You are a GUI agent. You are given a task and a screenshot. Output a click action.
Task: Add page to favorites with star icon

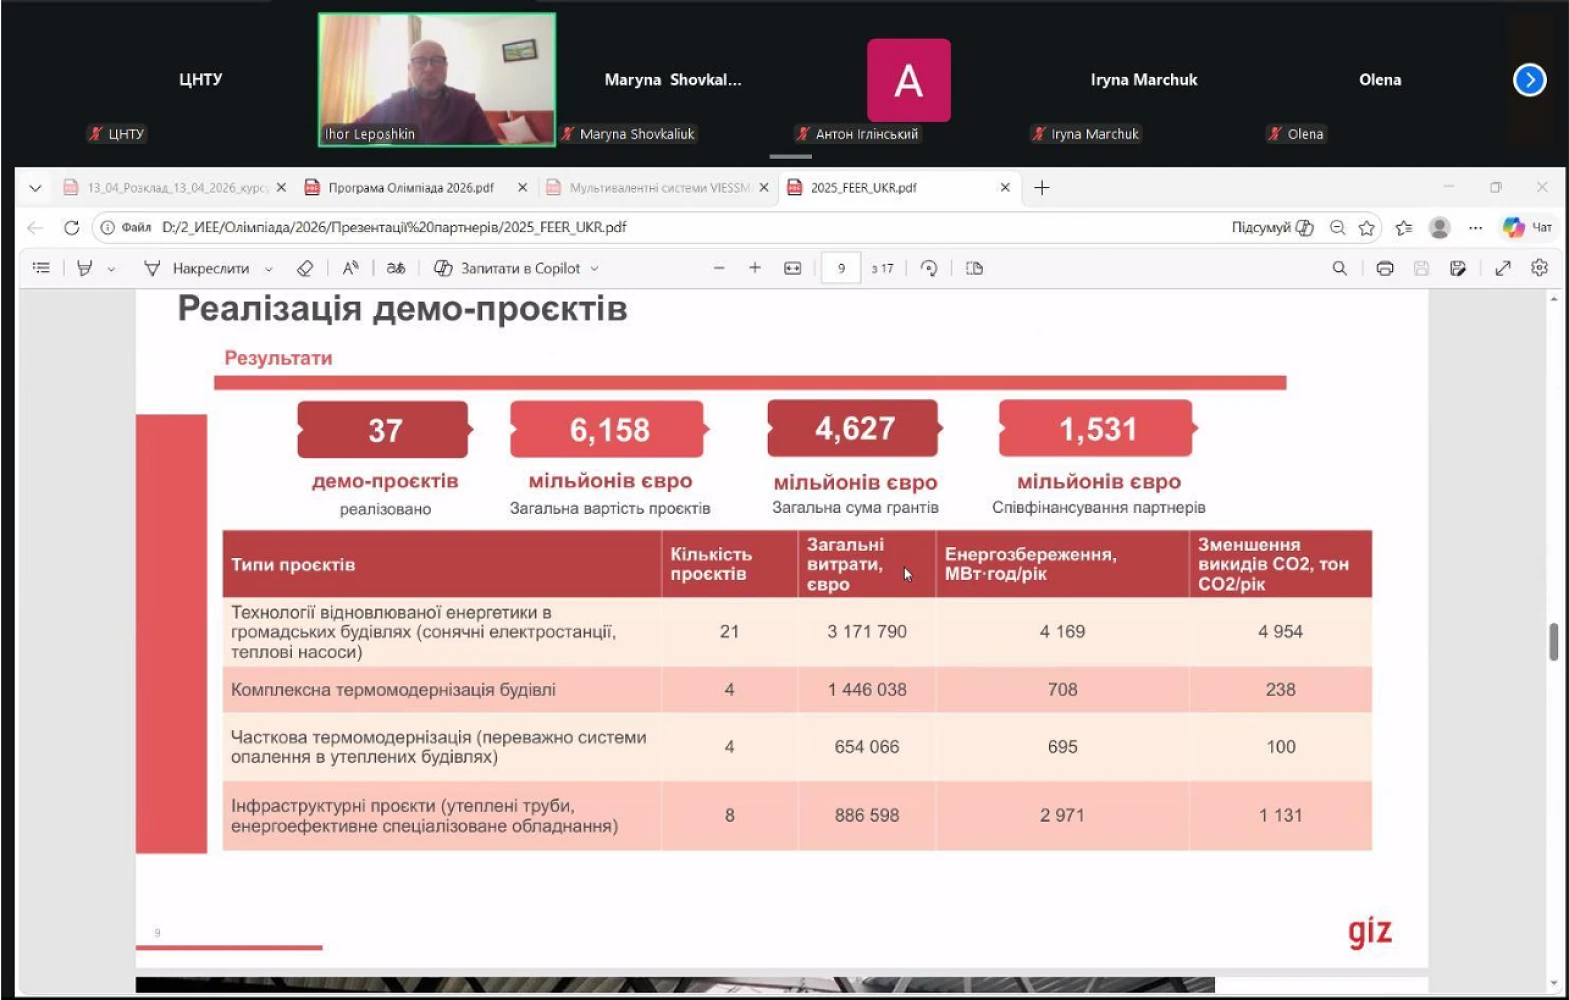[x=1367, y=228]
